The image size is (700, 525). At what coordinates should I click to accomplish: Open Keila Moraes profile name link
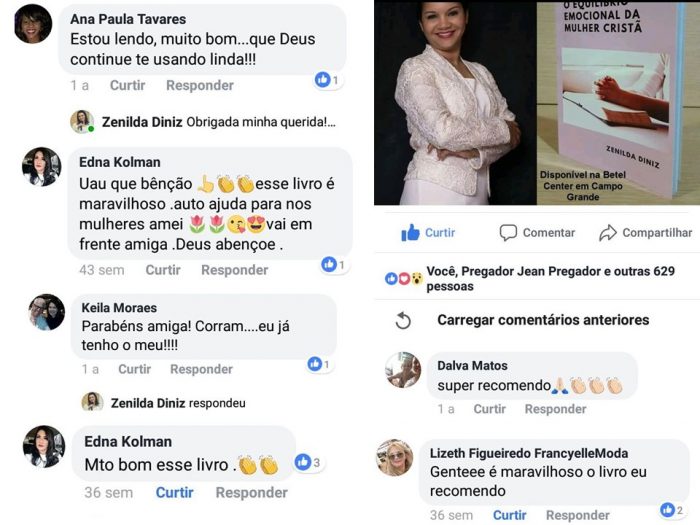tap(119, 308)
